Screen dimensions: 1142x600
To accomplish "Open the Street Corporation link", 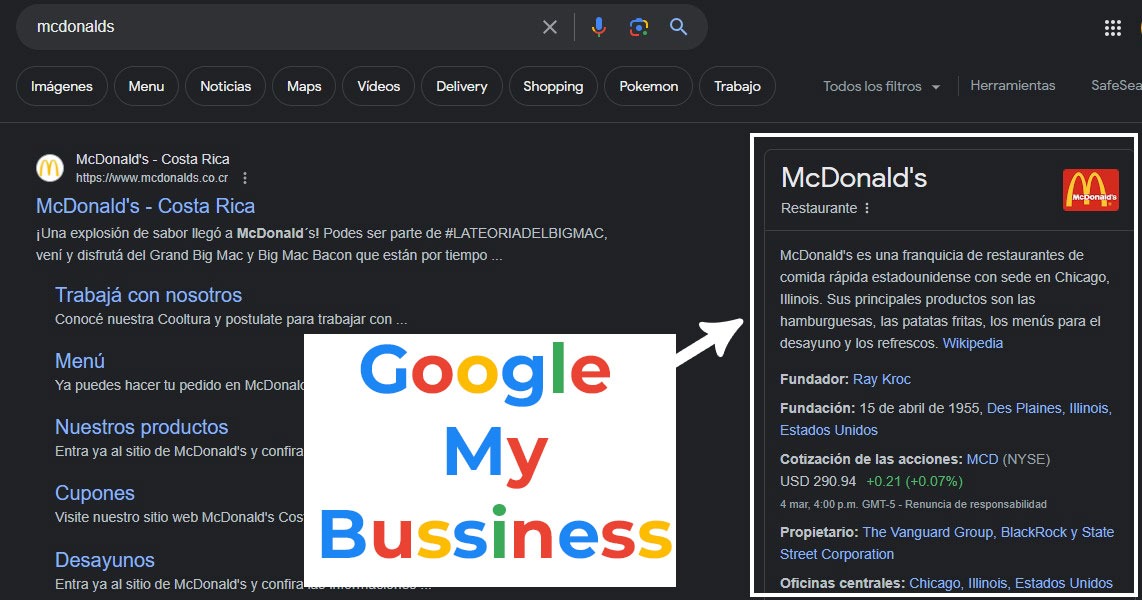I will 837,554.
